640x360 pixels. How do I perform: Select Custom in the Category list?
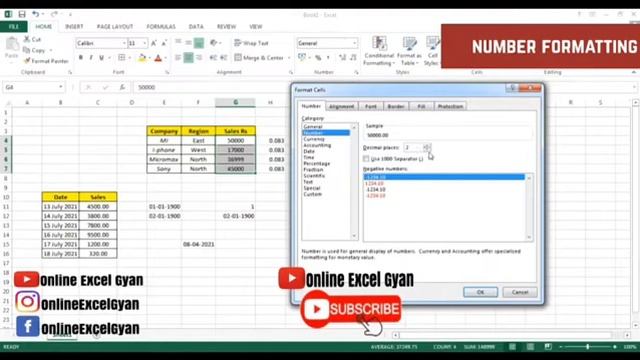click(x=313, y=194)
